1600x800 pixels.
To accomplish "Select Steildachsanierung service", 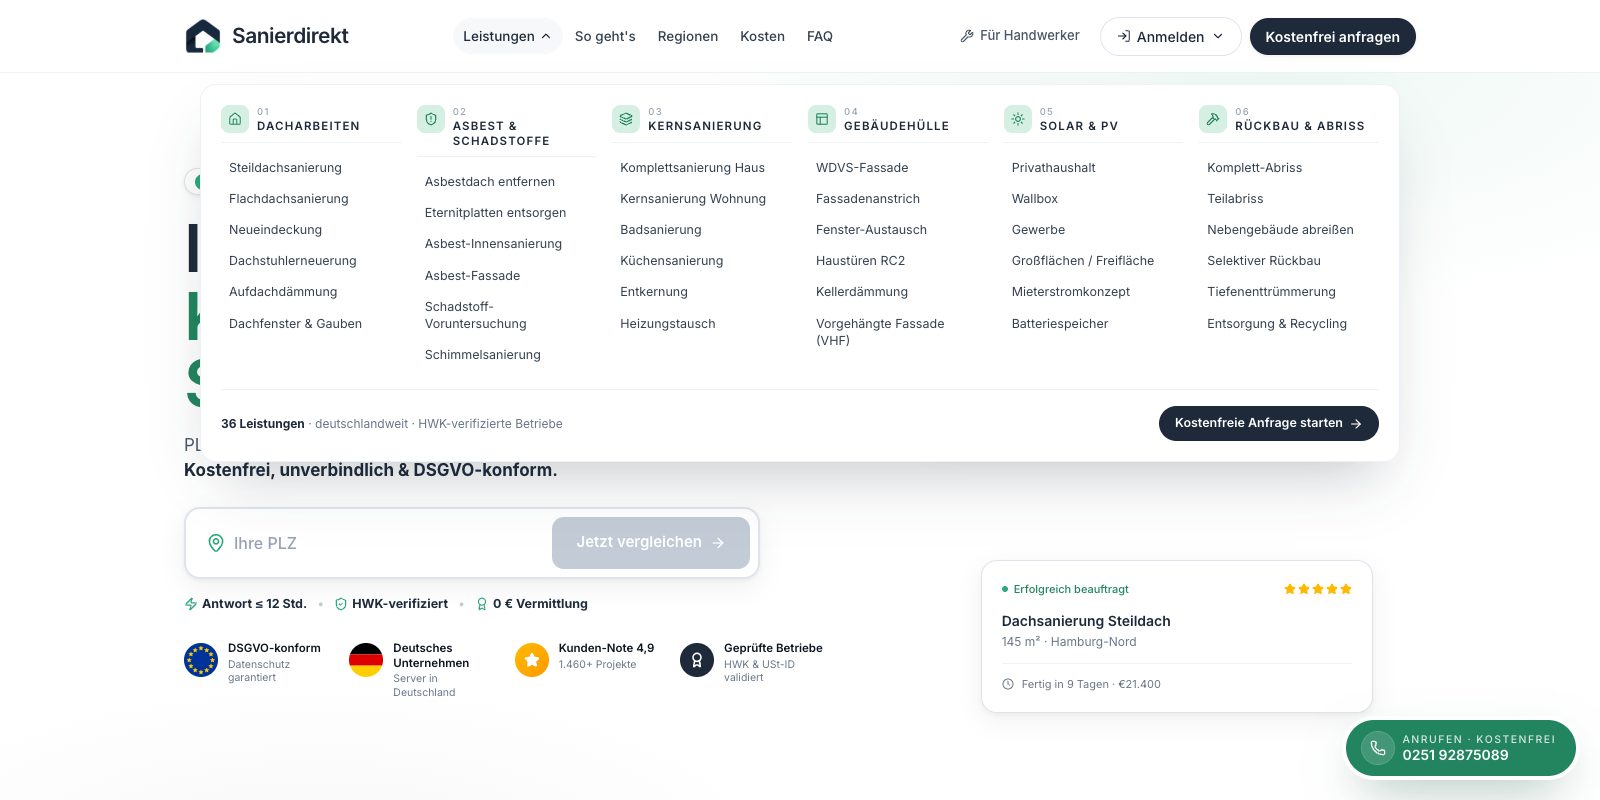I will pos(285,167).
